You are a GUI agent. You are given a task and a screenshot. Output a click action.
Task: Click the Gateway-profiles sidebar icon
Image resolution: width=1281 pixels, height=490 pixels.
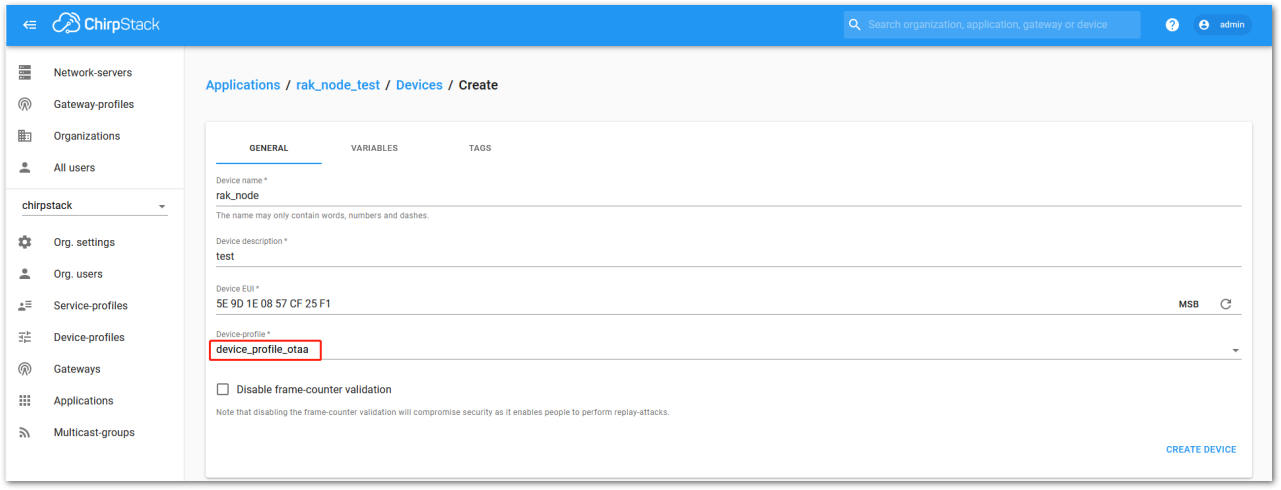[25, 104]
